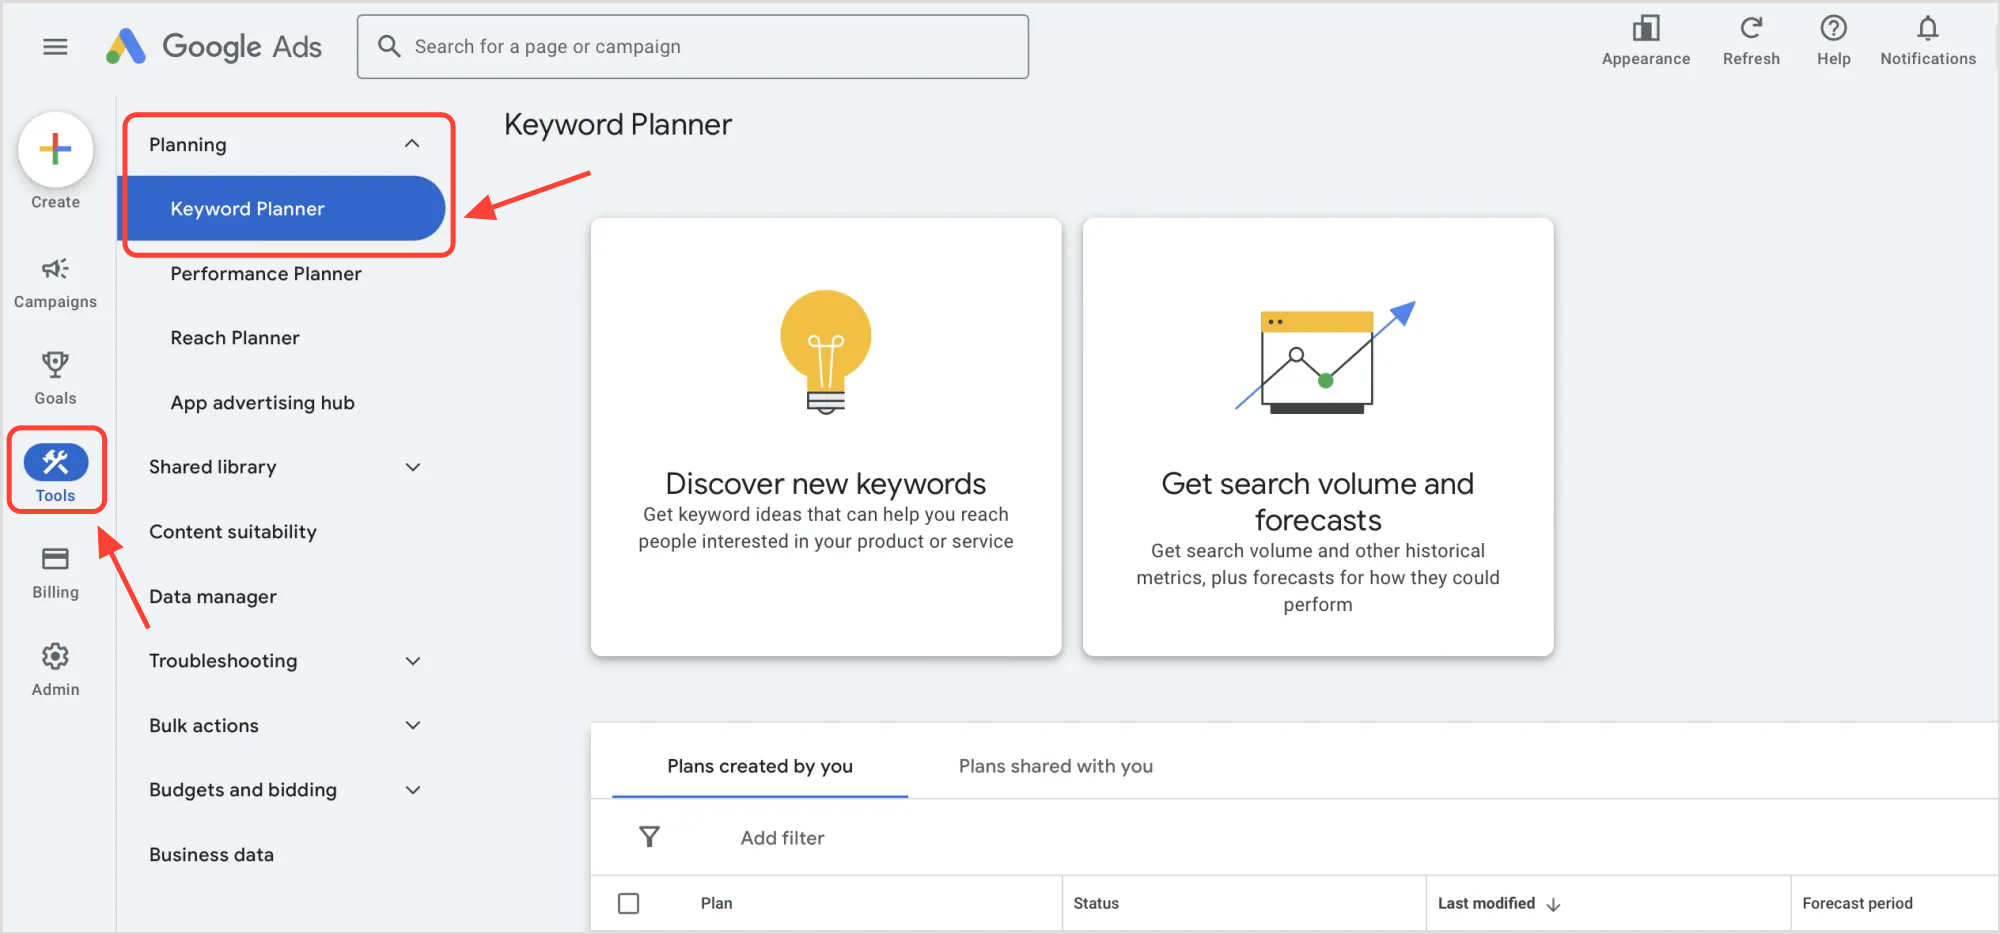The height and width of the screenshot is (934, 2000).
Task: Click the Last modified sort arrow
Action: (x=1553, y=904)
